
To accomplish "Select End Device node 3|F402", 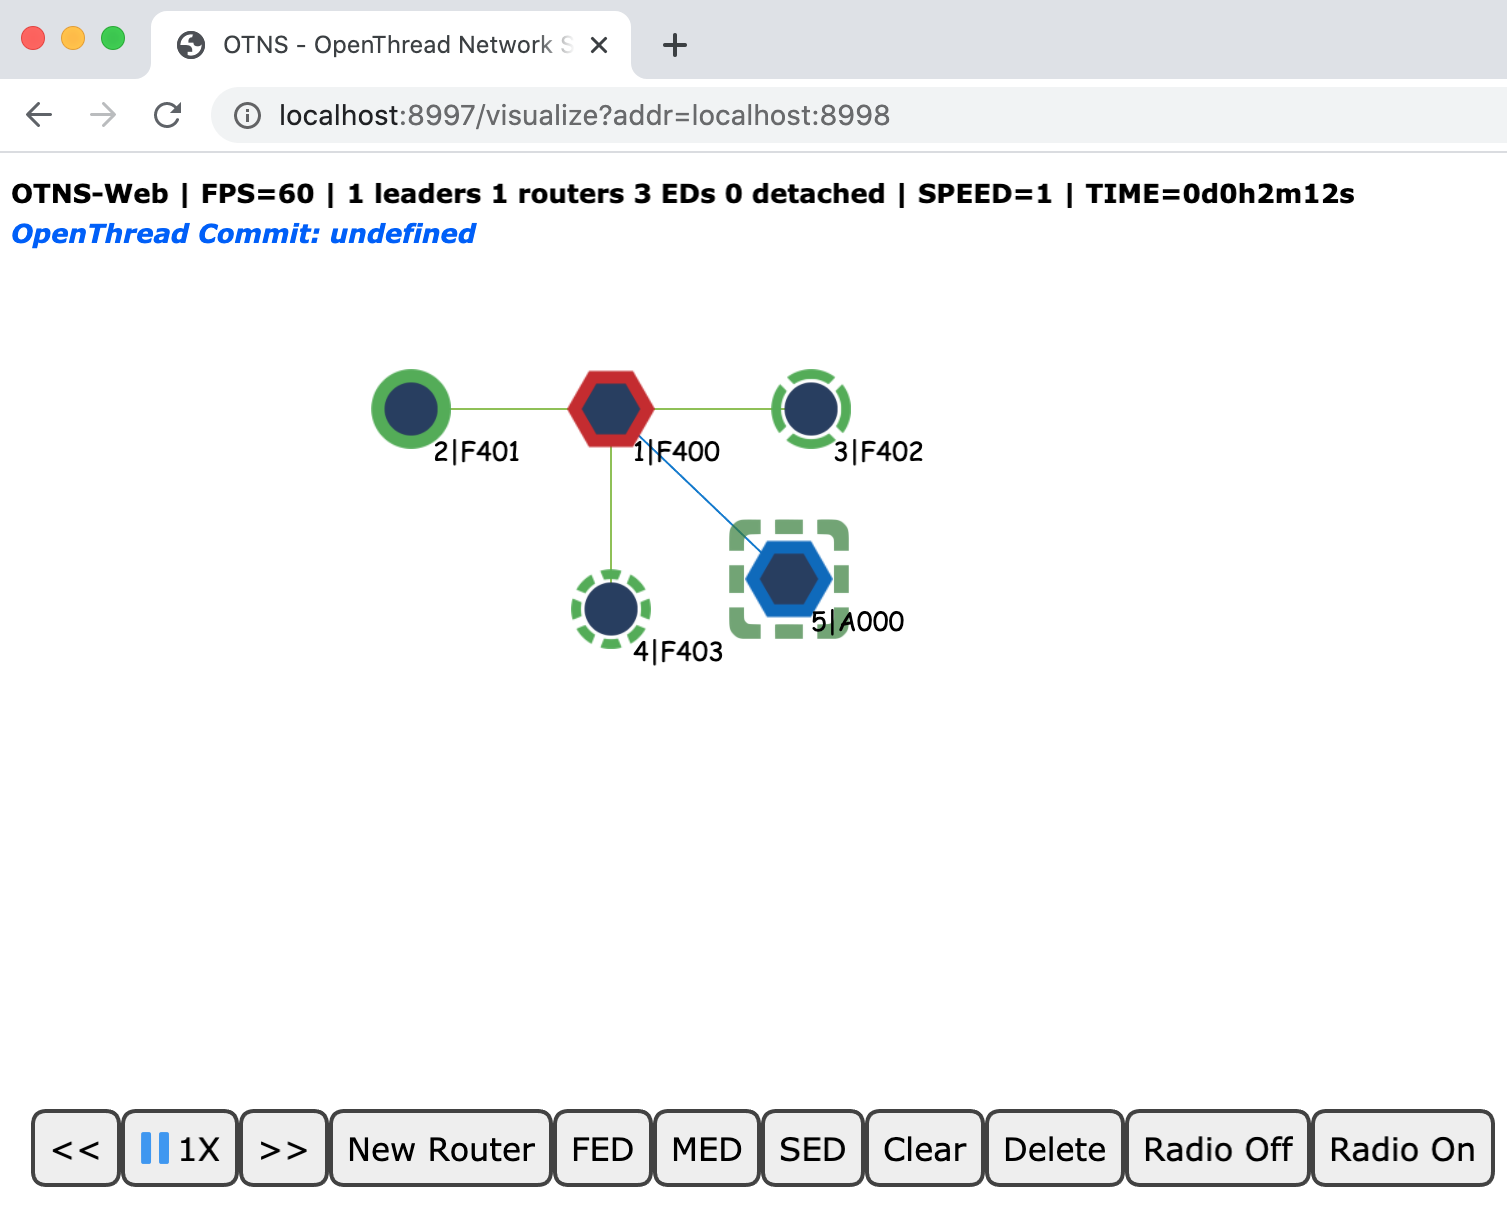I will point(810,407).
